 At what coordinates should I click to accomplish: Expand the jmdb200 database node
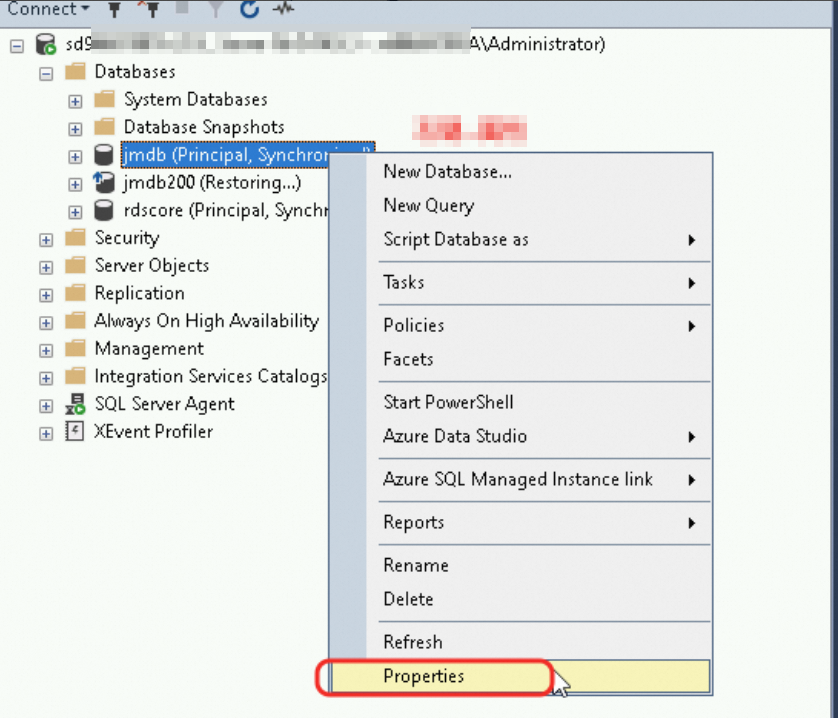(x=75, y=184)
